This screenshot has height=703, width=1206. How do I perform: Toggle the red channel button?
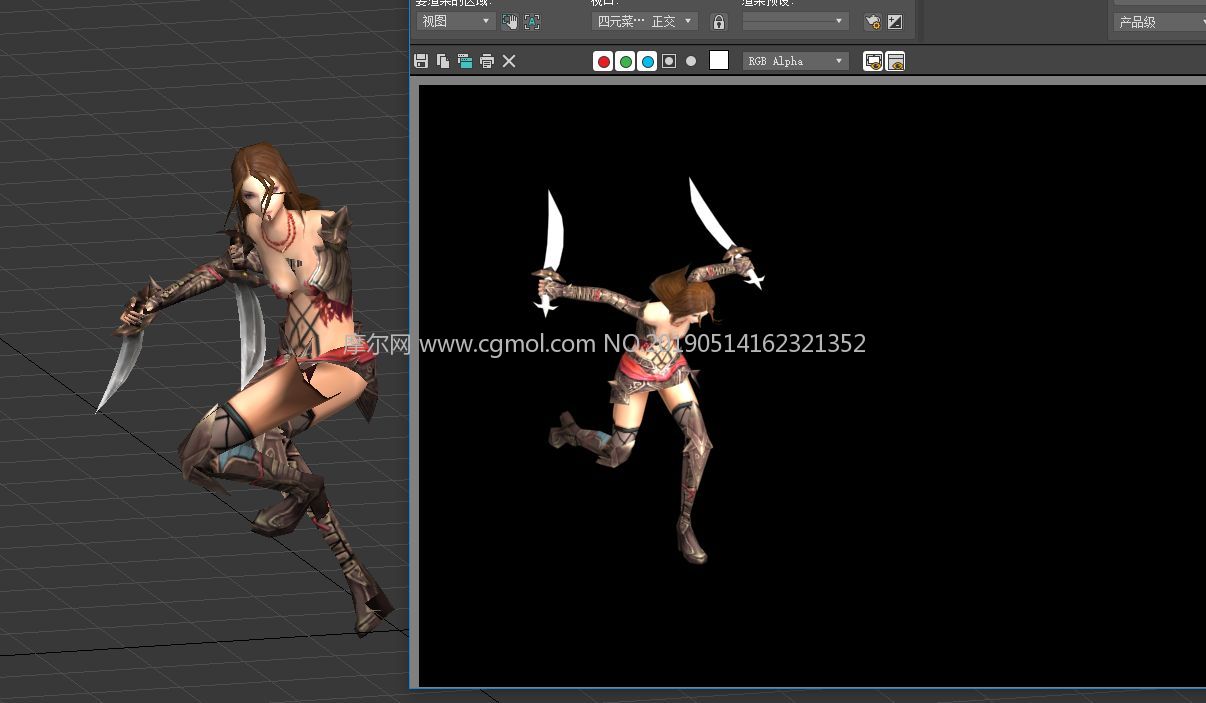click(x=603, y=61)
